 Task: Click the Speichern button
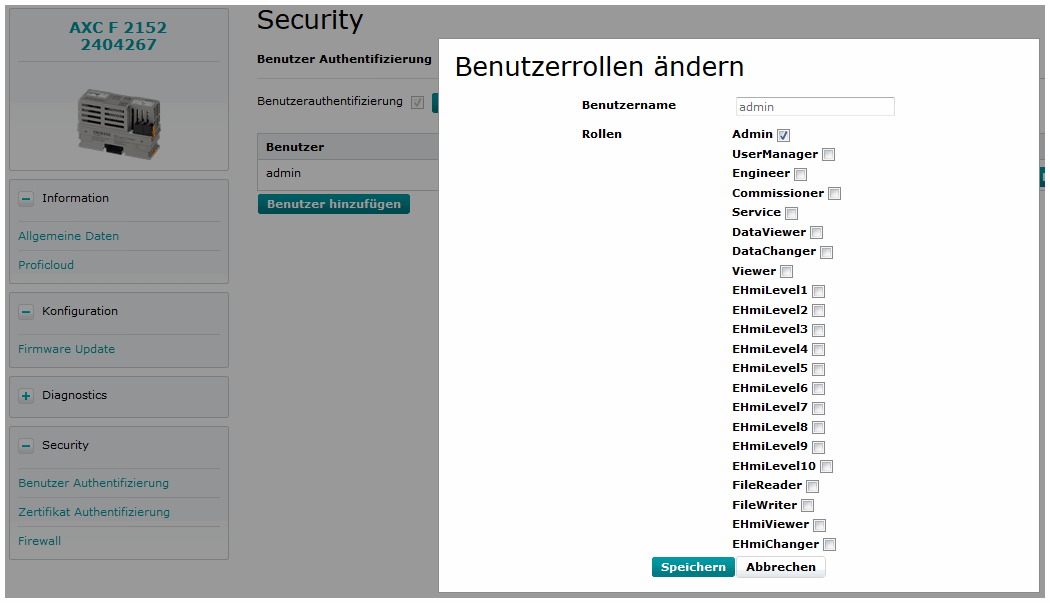click(x=693, y=567)
